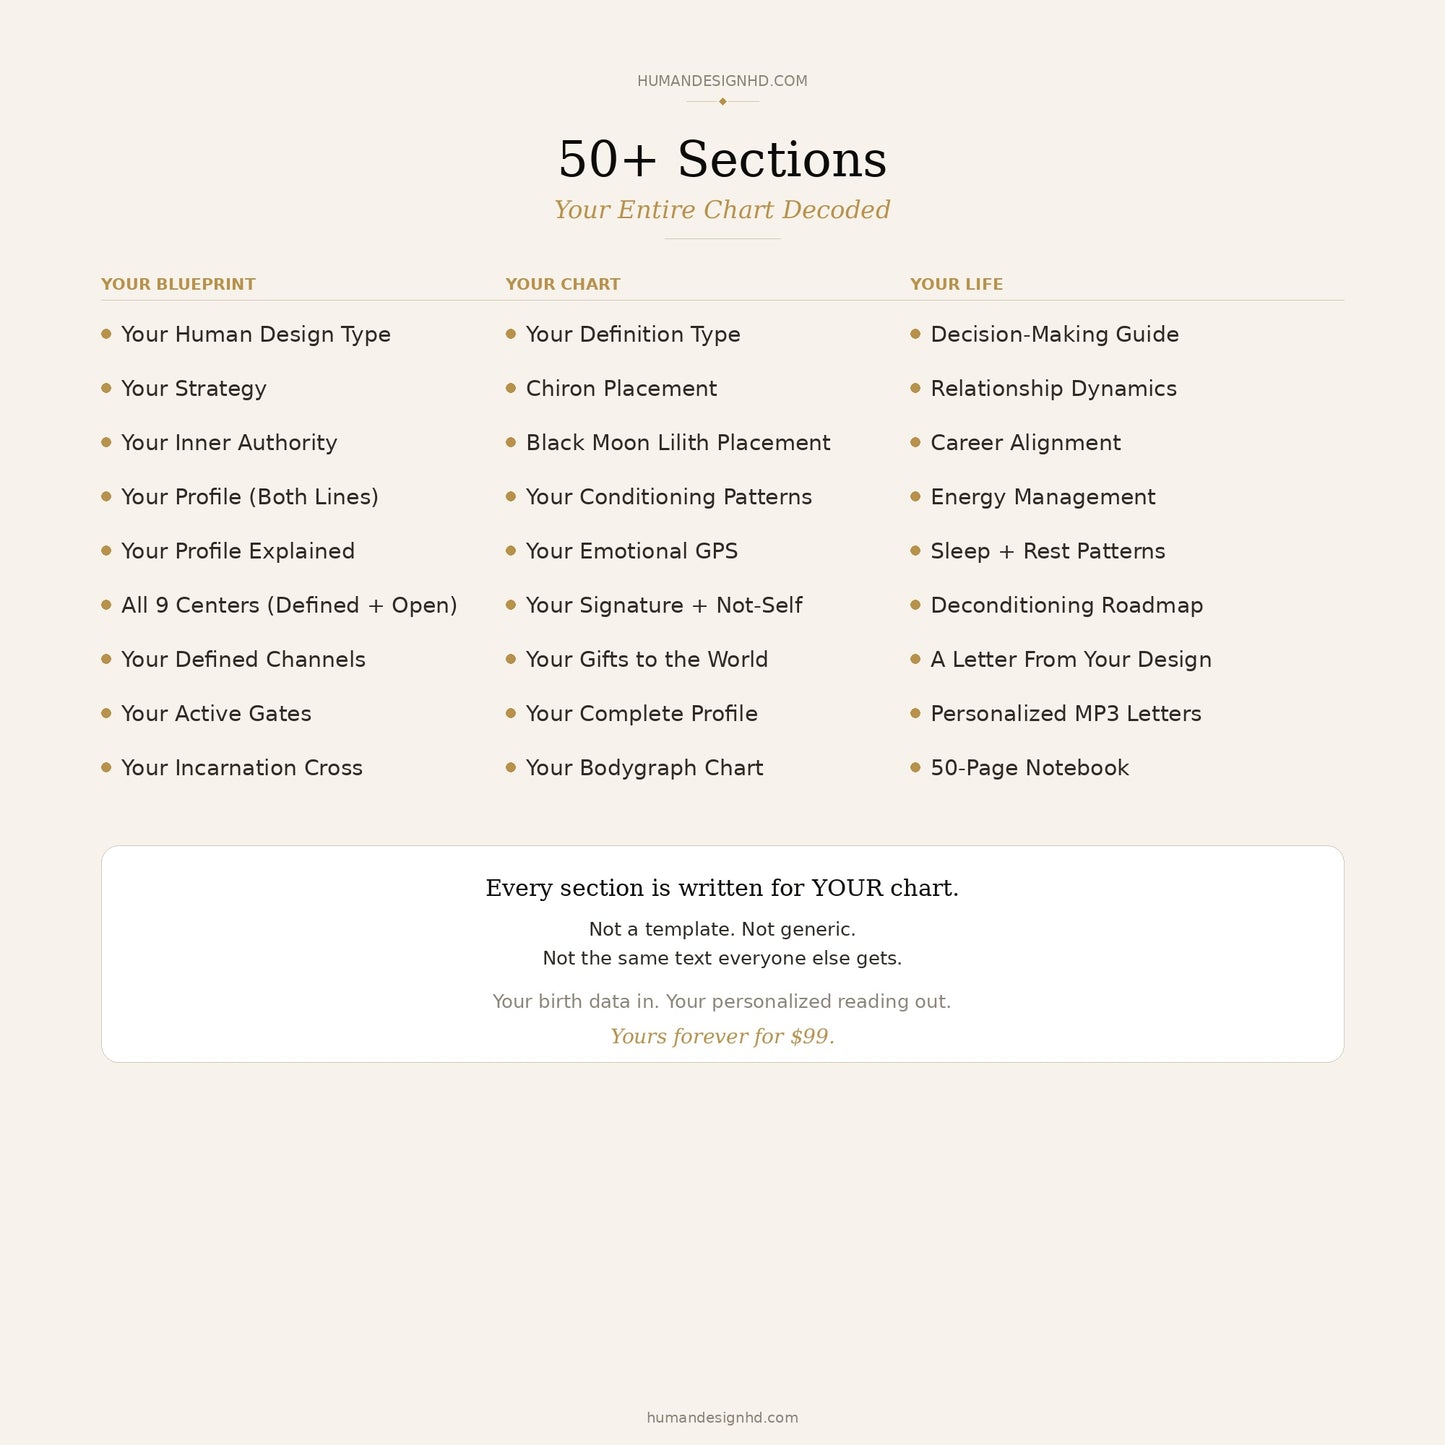Image resolution: width=1445 pixels, height=1445 pixels.
Task: Click the bullet beside Your Incarnation Cross
Action: pyautogui.click(x=106, y=767)
